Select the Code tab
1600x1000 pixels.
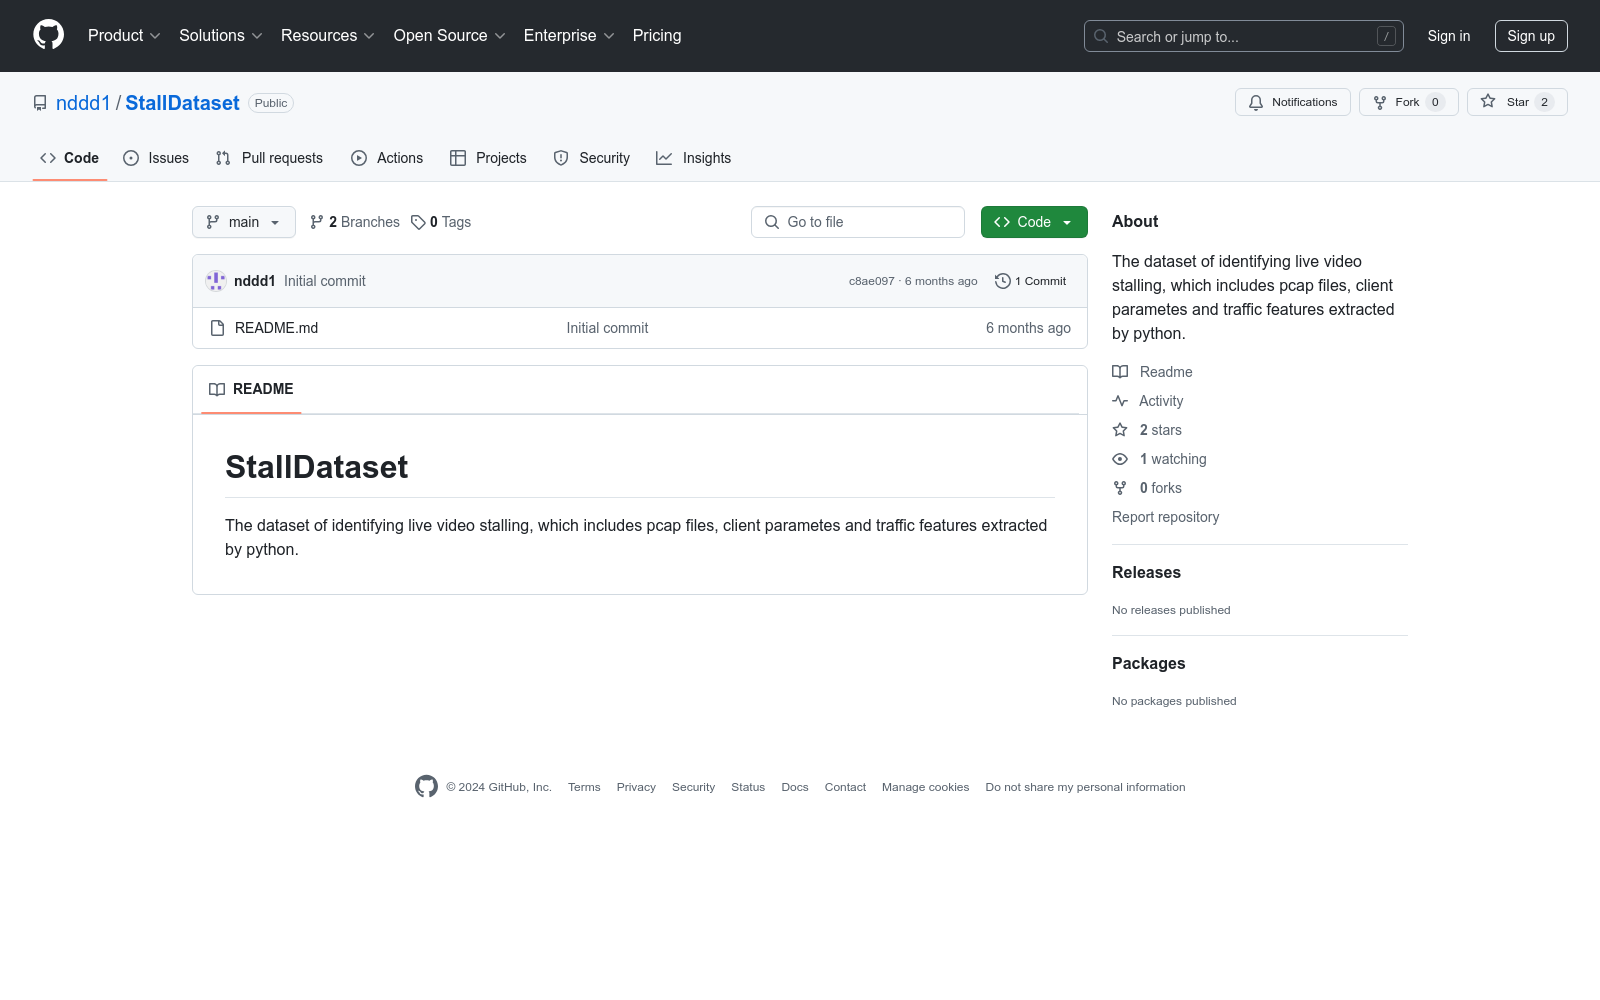click(x=70, y=158)
